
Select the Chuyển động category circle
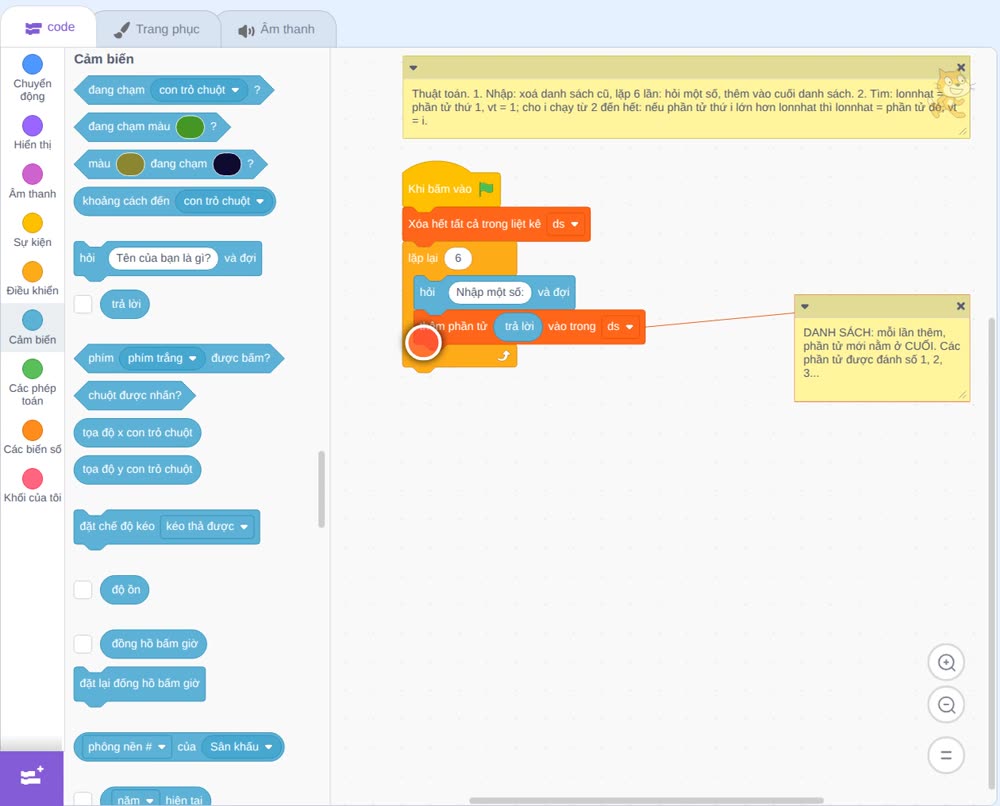coord(33,64)
